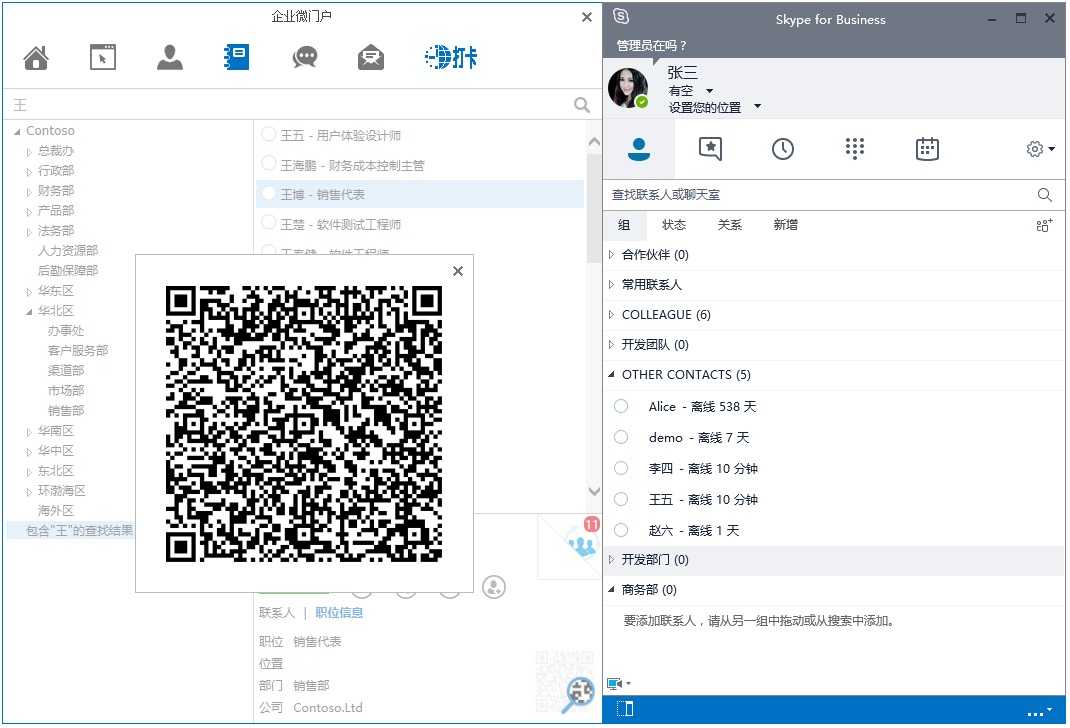The width and height of the screenshot is (1070, 728).
Task: Open the 职位信息 tab
Action: (x=339, y=613)
